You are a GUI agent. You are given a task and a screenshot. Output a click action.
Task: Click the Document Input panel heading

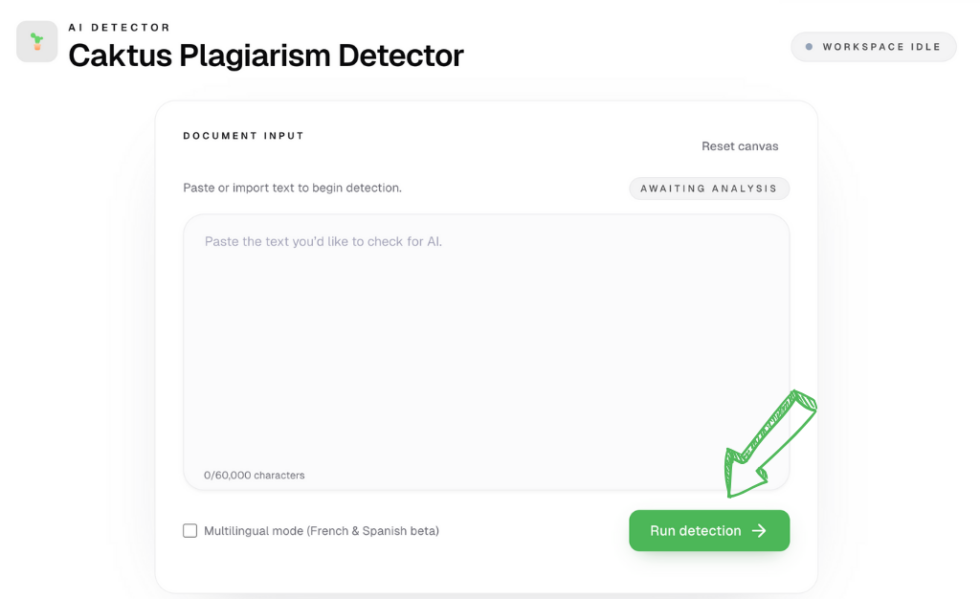click(x=243, y=136)
